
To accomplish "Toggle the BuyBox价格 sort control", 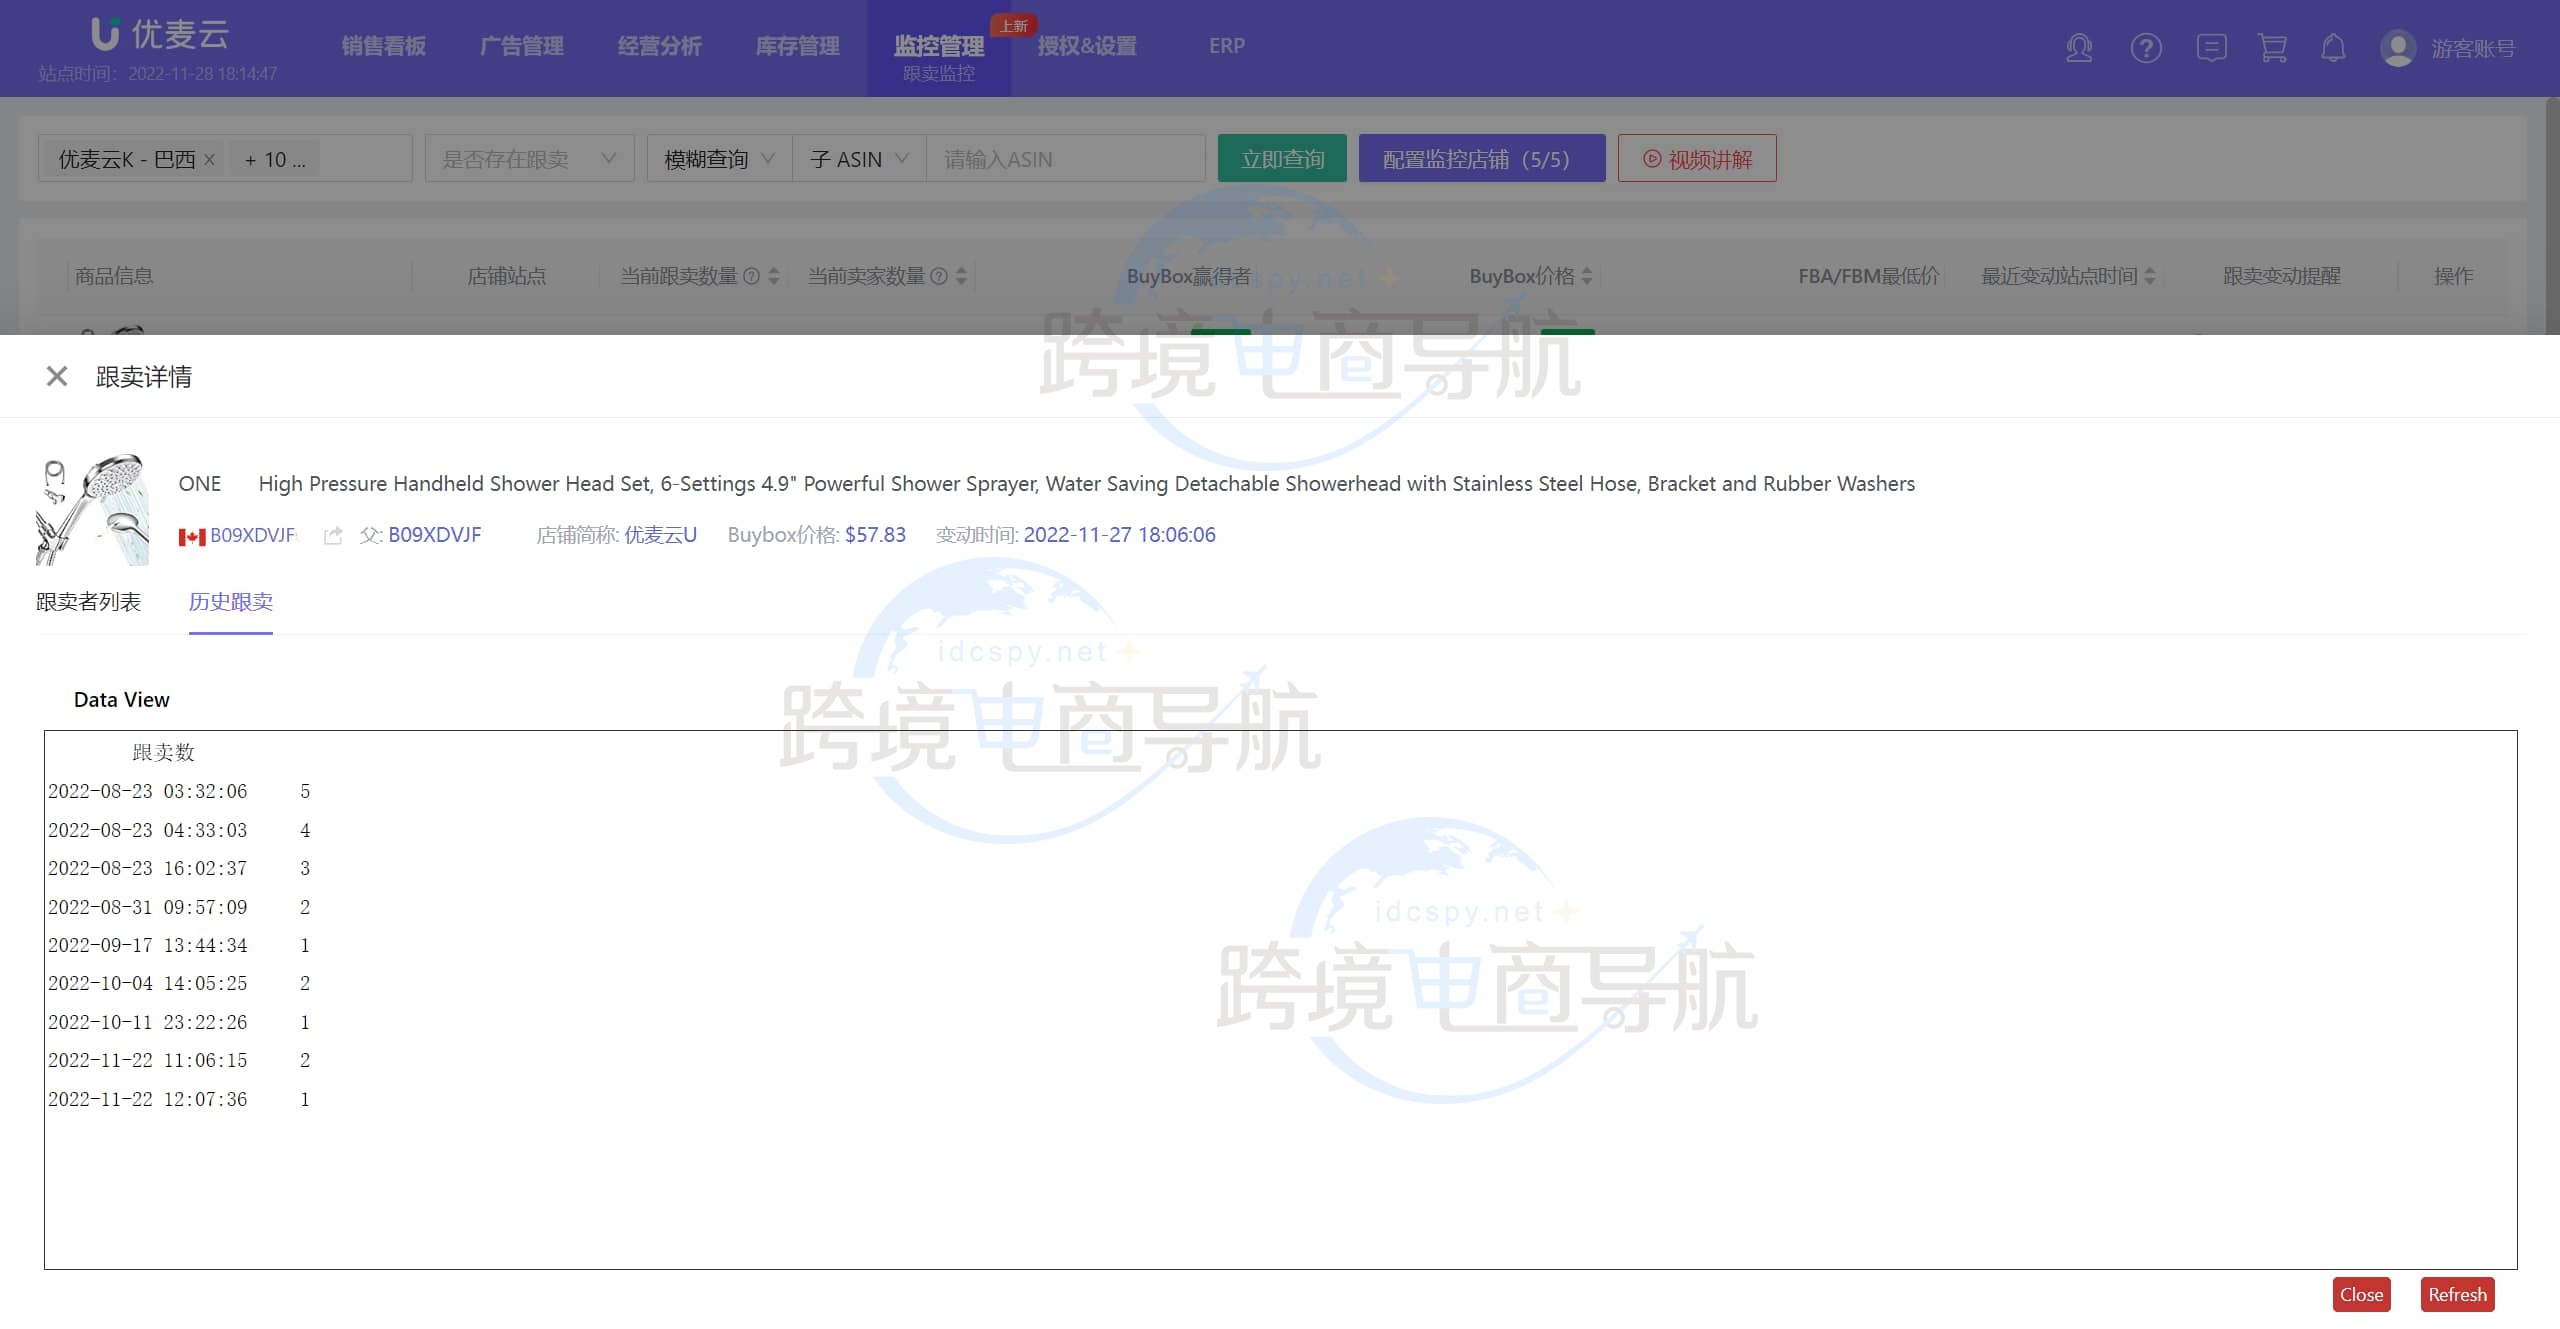I will 1587,276.
